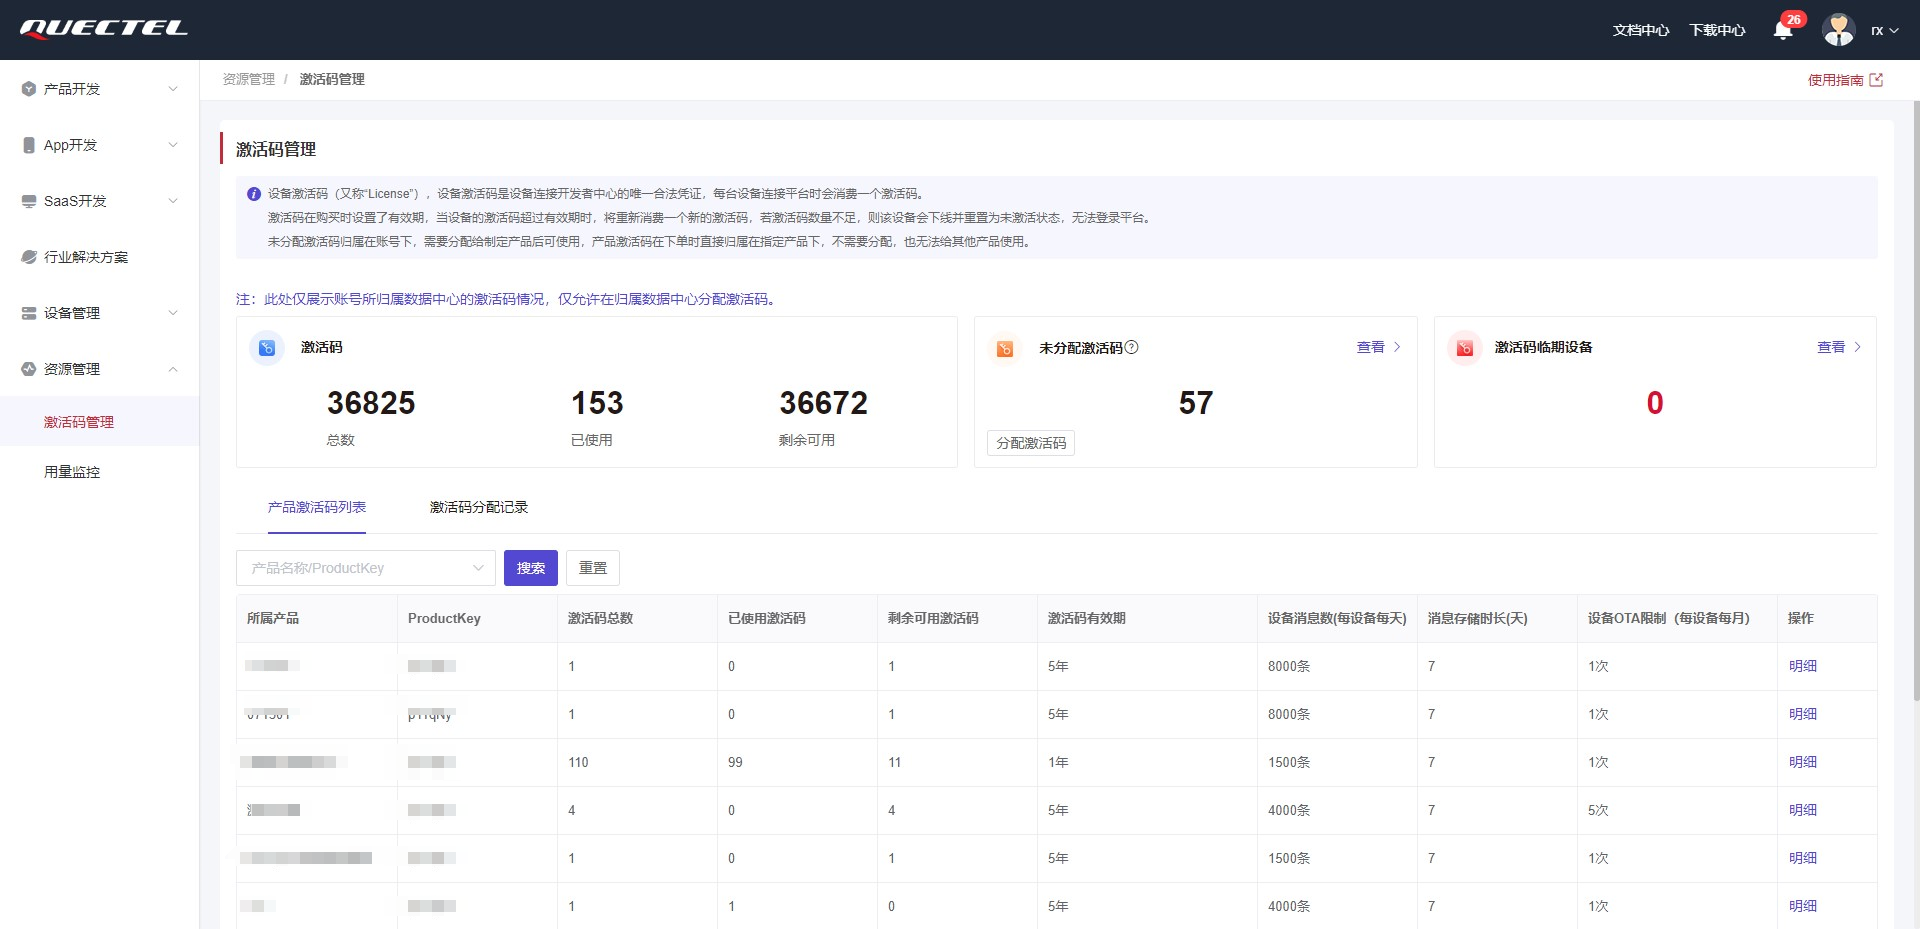
Task: Click the user avatar picture
Action: point(1838,30)
